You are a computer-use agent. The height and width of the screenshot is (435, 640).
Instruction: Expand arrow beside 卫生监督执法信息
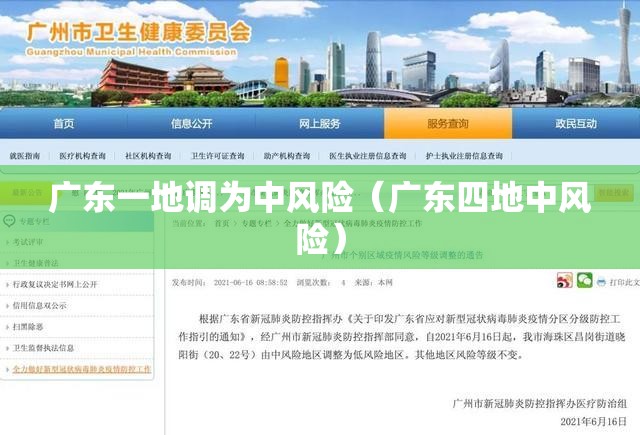click(7, 348)
